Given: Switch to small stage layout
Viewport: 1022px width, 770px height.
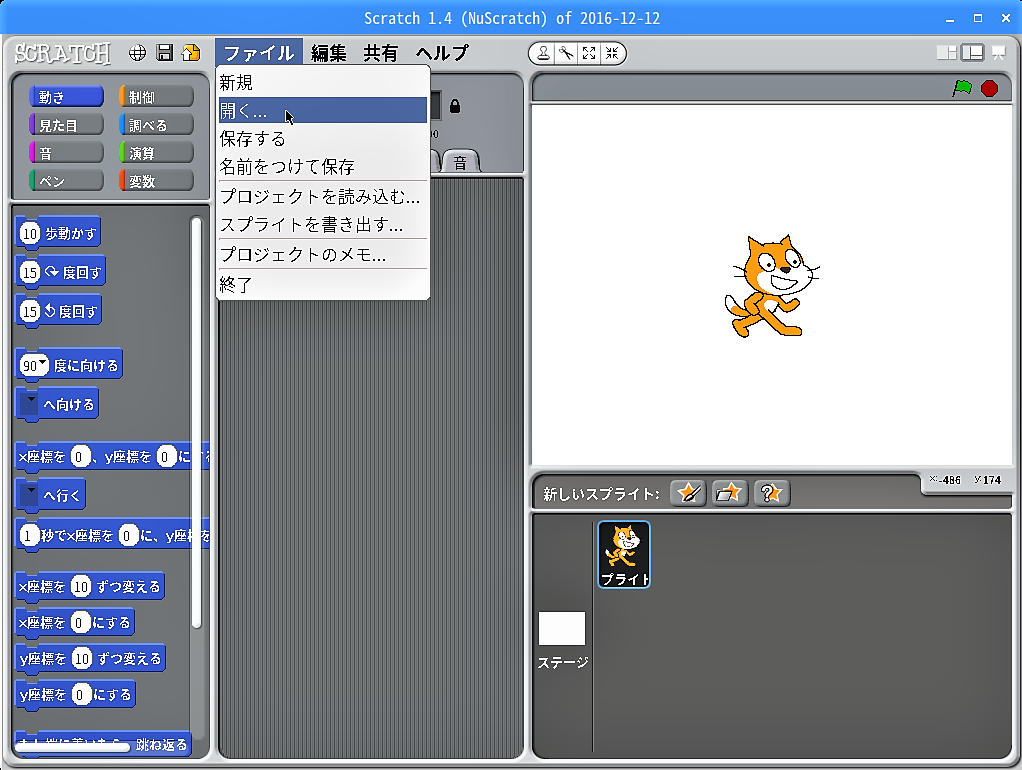Looking at the screenshot, I should tap(946, 53).
